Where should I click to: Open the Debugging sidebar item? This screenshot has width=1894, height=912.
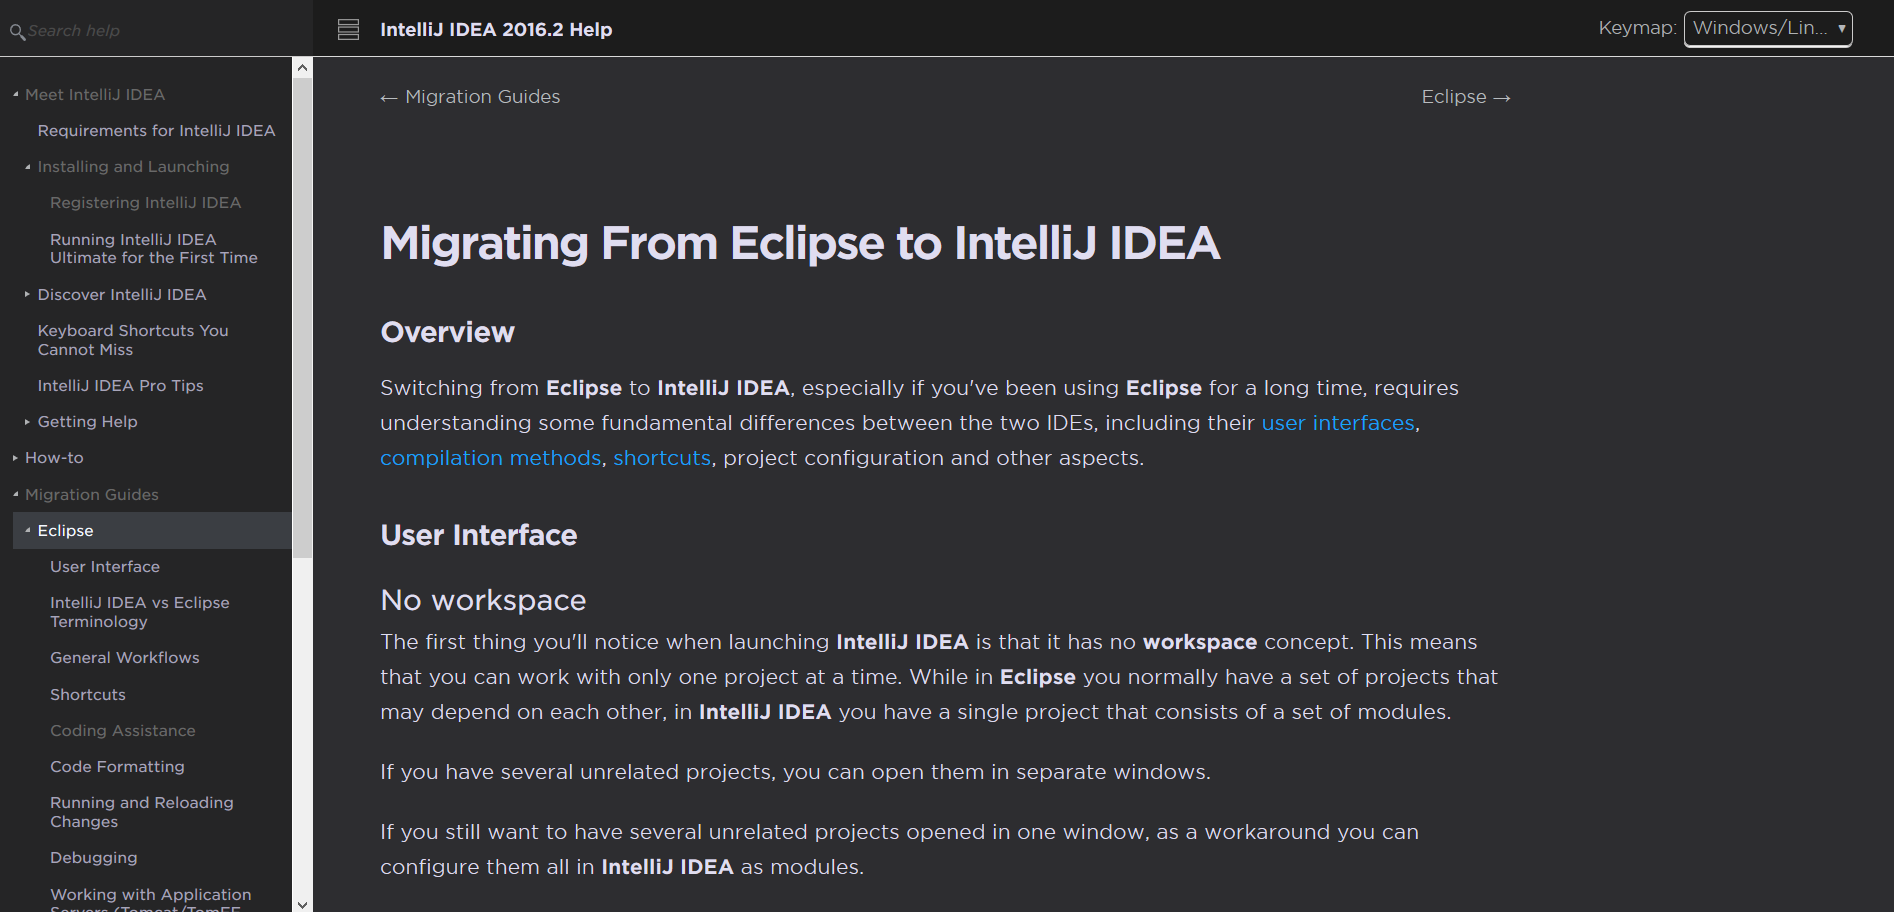click(93, 857)
